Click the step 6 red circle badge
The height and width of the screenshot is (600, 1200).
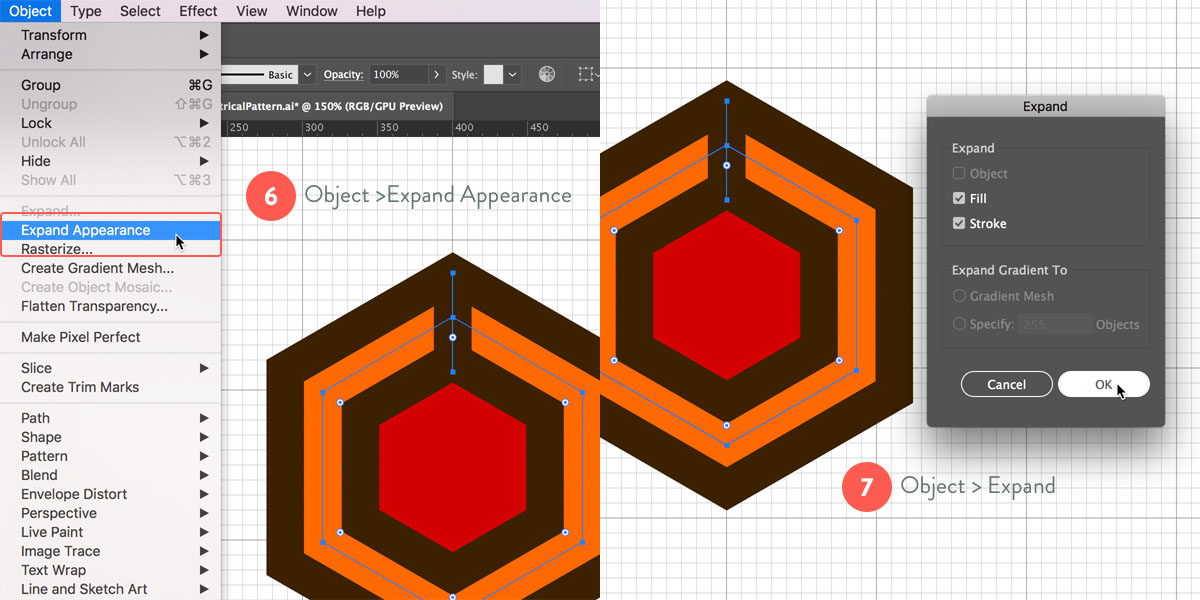[271, 196]
